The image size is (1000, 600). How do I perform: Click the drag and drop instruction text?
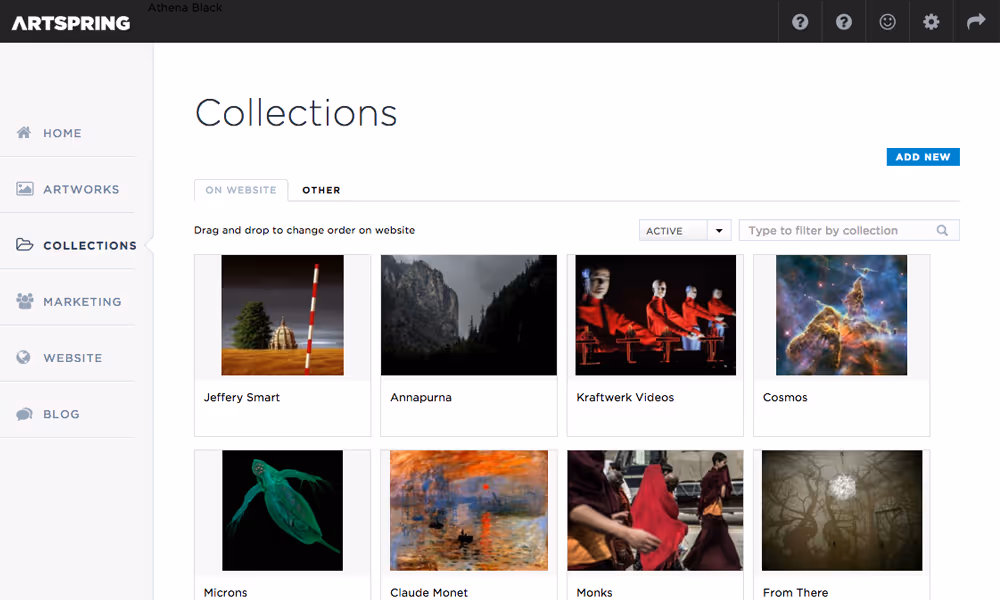tap(304, 230)
